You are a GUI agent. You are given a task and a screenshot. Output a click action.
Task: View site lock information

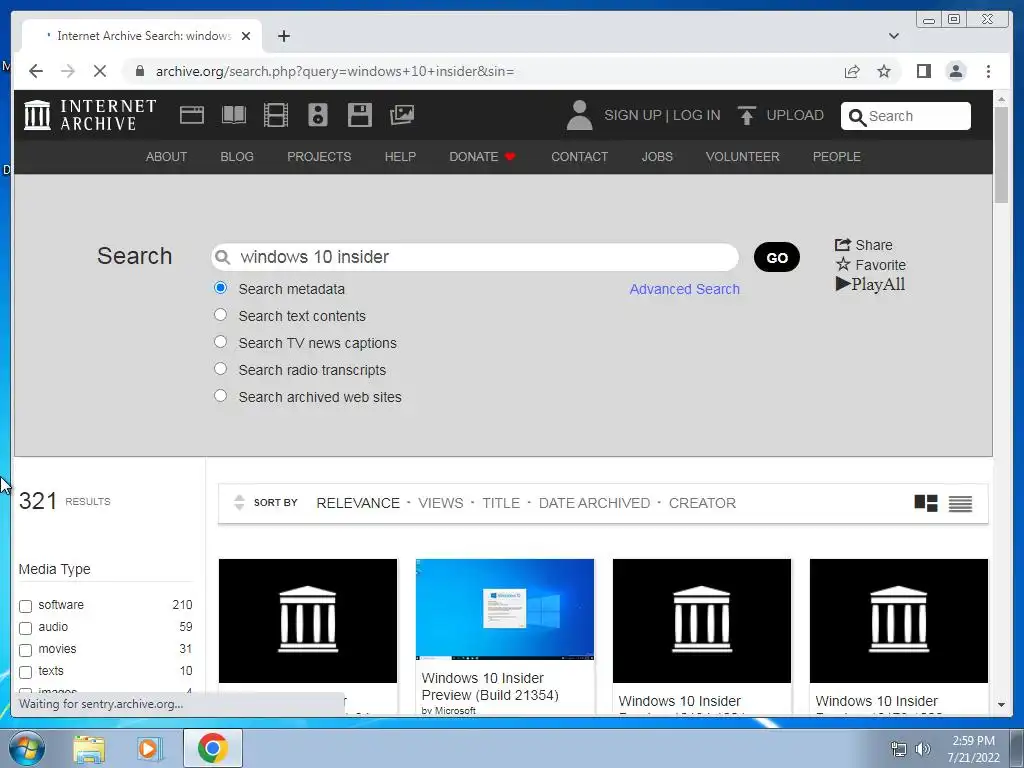(139, 71)
